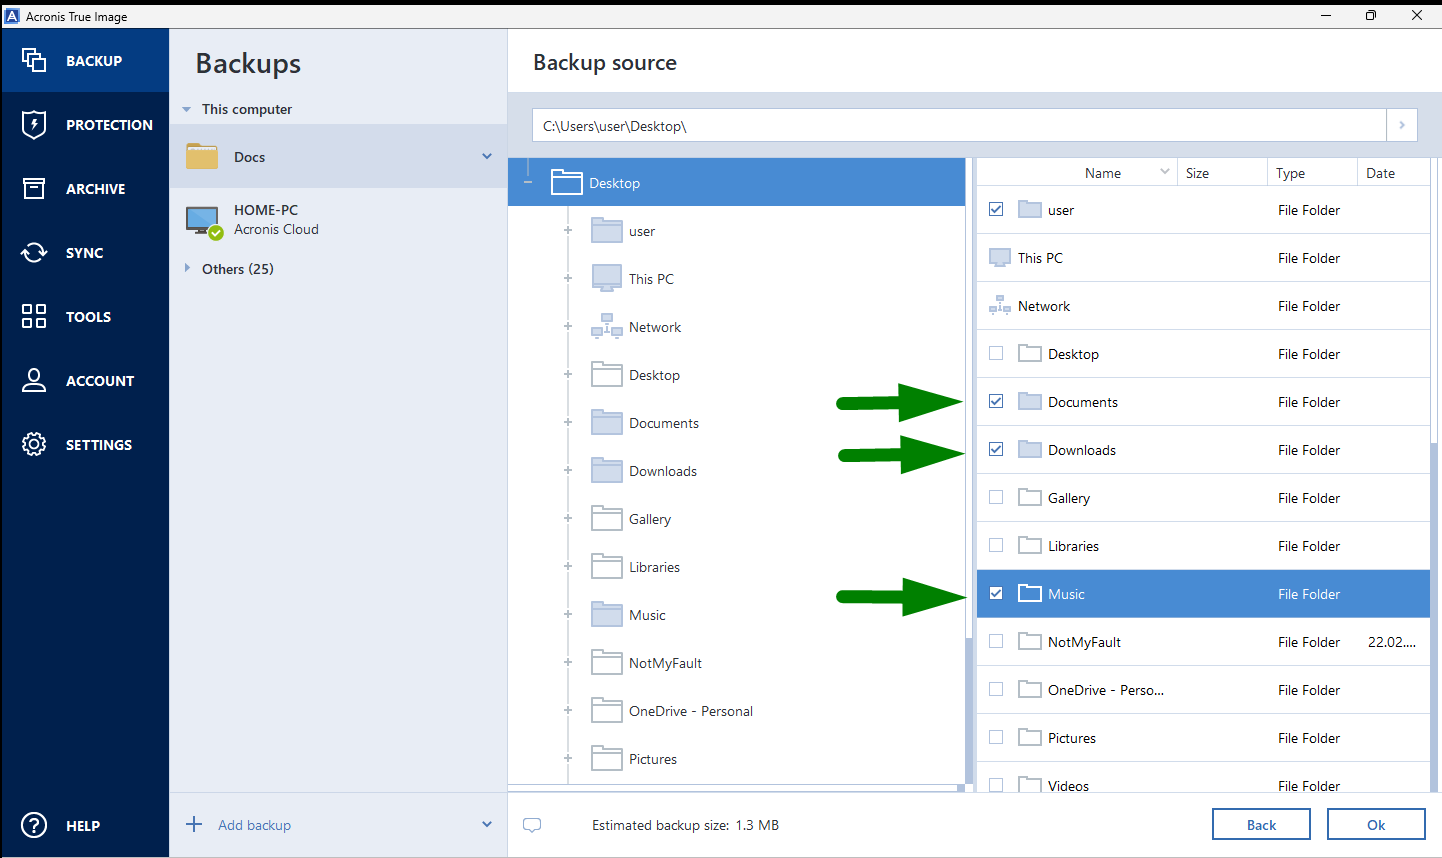Uncheck the Downloads folder checkbox
The image size is (1442, 858).
pyautogui.click(x=996, y=449)
